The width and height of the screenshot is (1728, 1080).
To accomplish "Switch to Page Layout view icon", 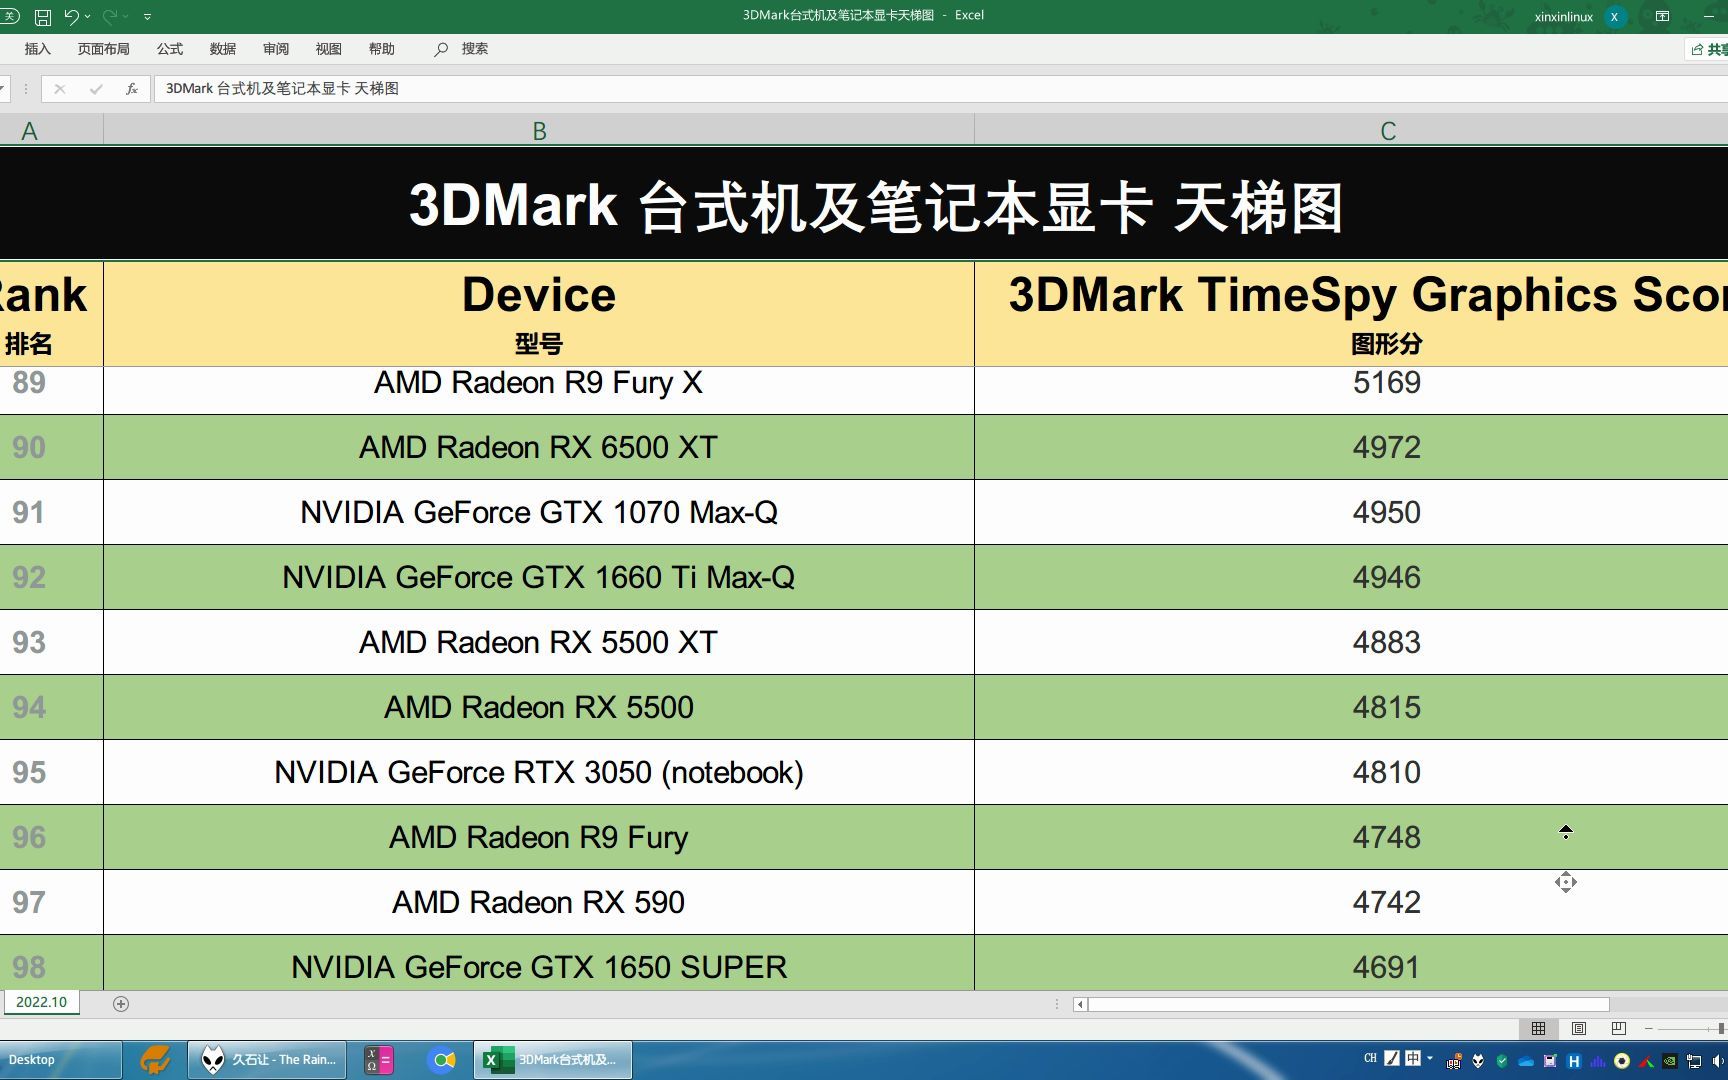I will tap(1579, 1029).
